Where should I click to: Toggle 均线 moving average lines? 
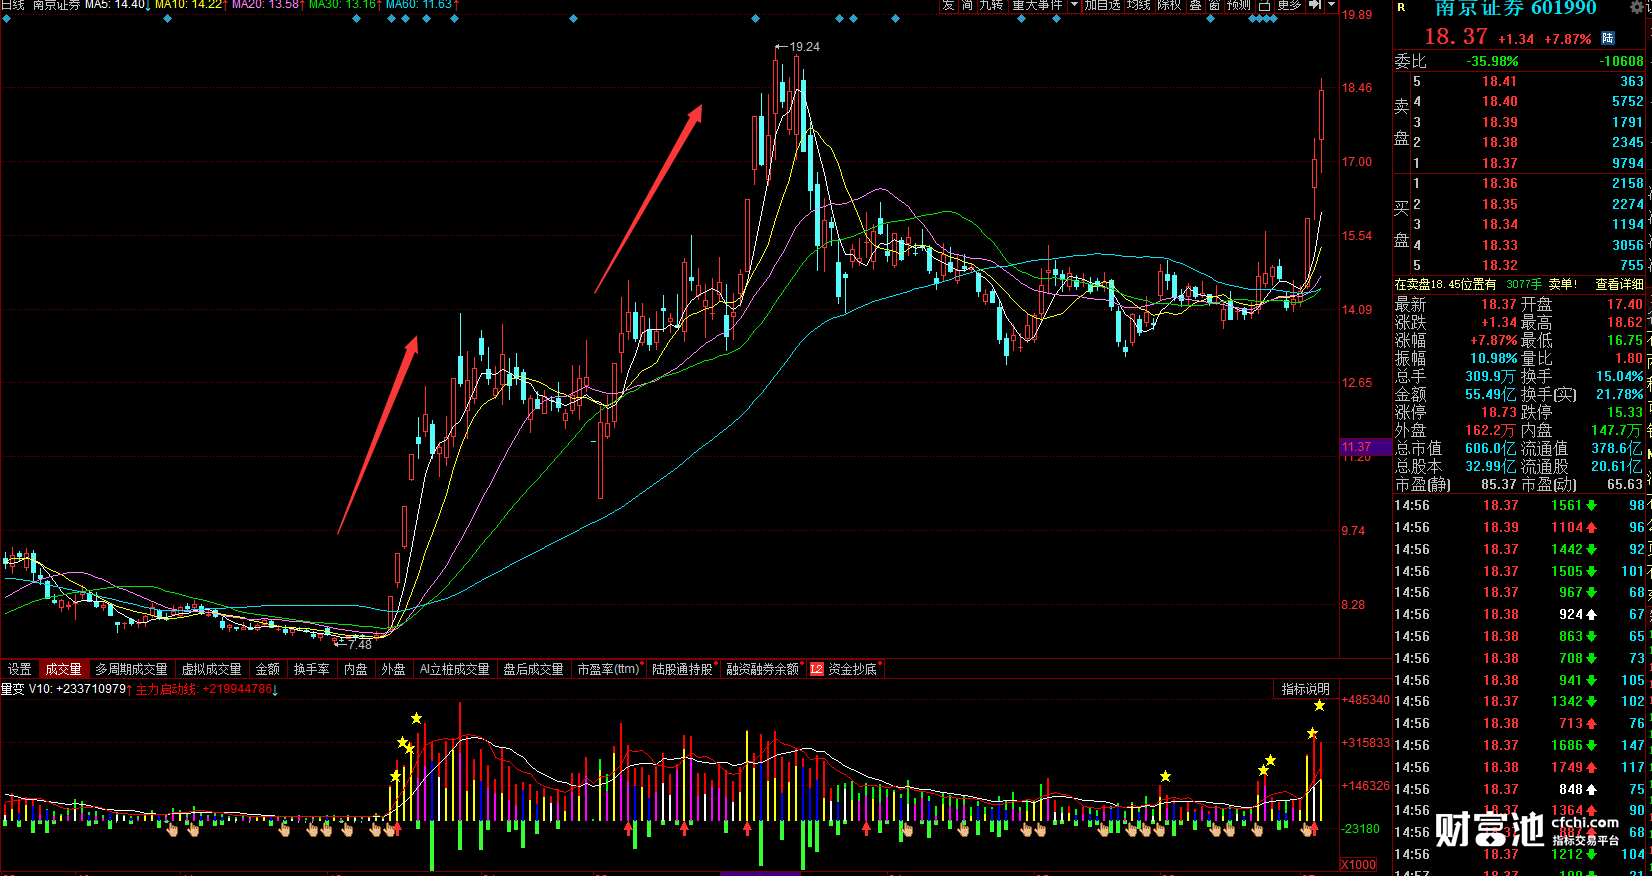(x=1138, y=5)
